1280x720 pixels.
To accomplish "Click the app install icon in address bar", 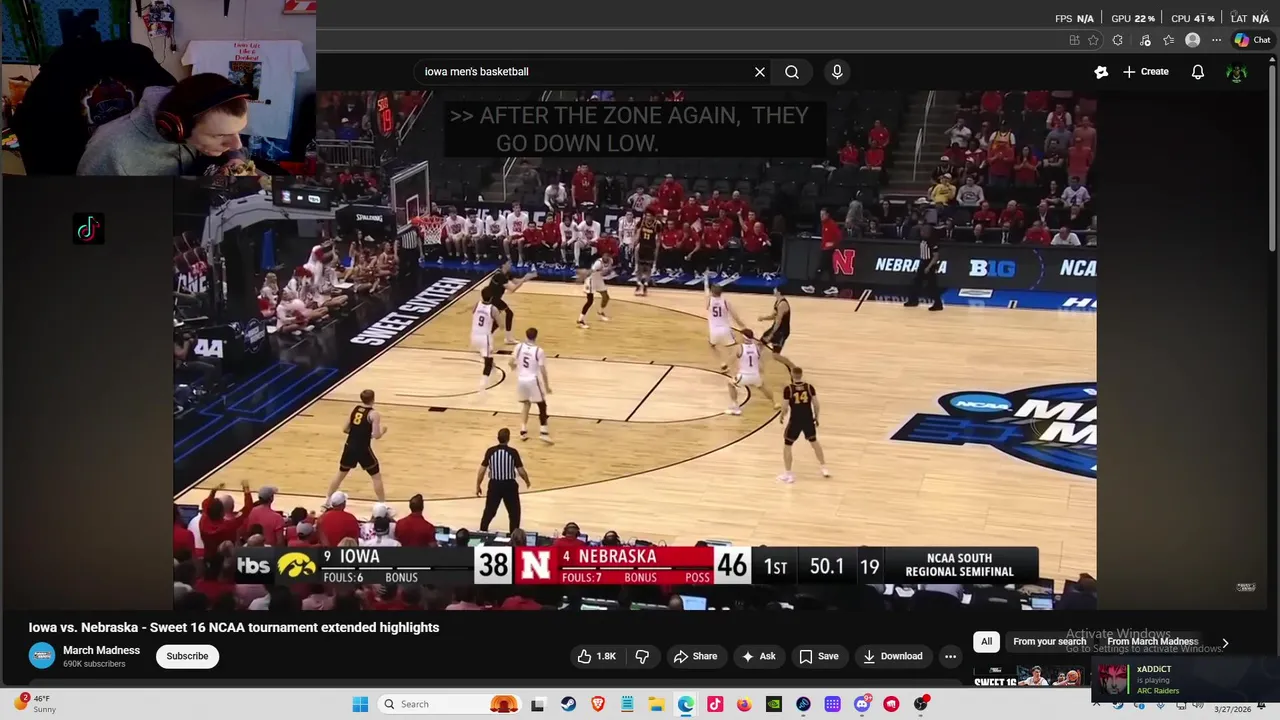I will click(1074, 40).
